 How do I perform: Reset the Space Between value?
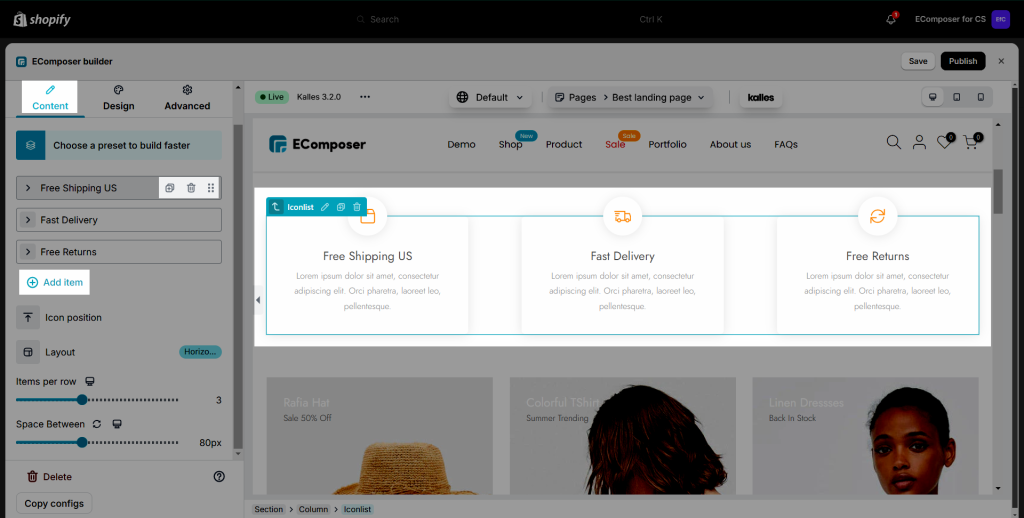[97, 424]
